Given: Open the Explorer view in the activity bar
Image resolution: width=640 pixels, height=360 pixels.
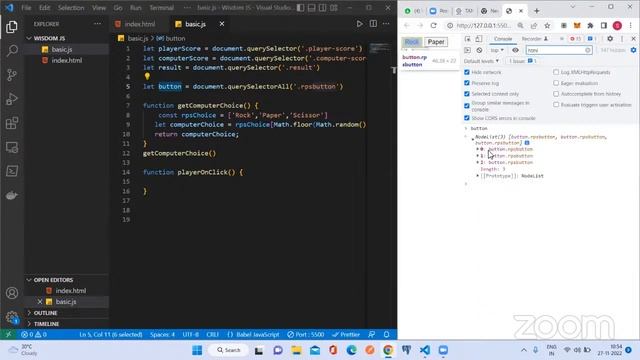Looking at the screenshot, I should 12,27.
